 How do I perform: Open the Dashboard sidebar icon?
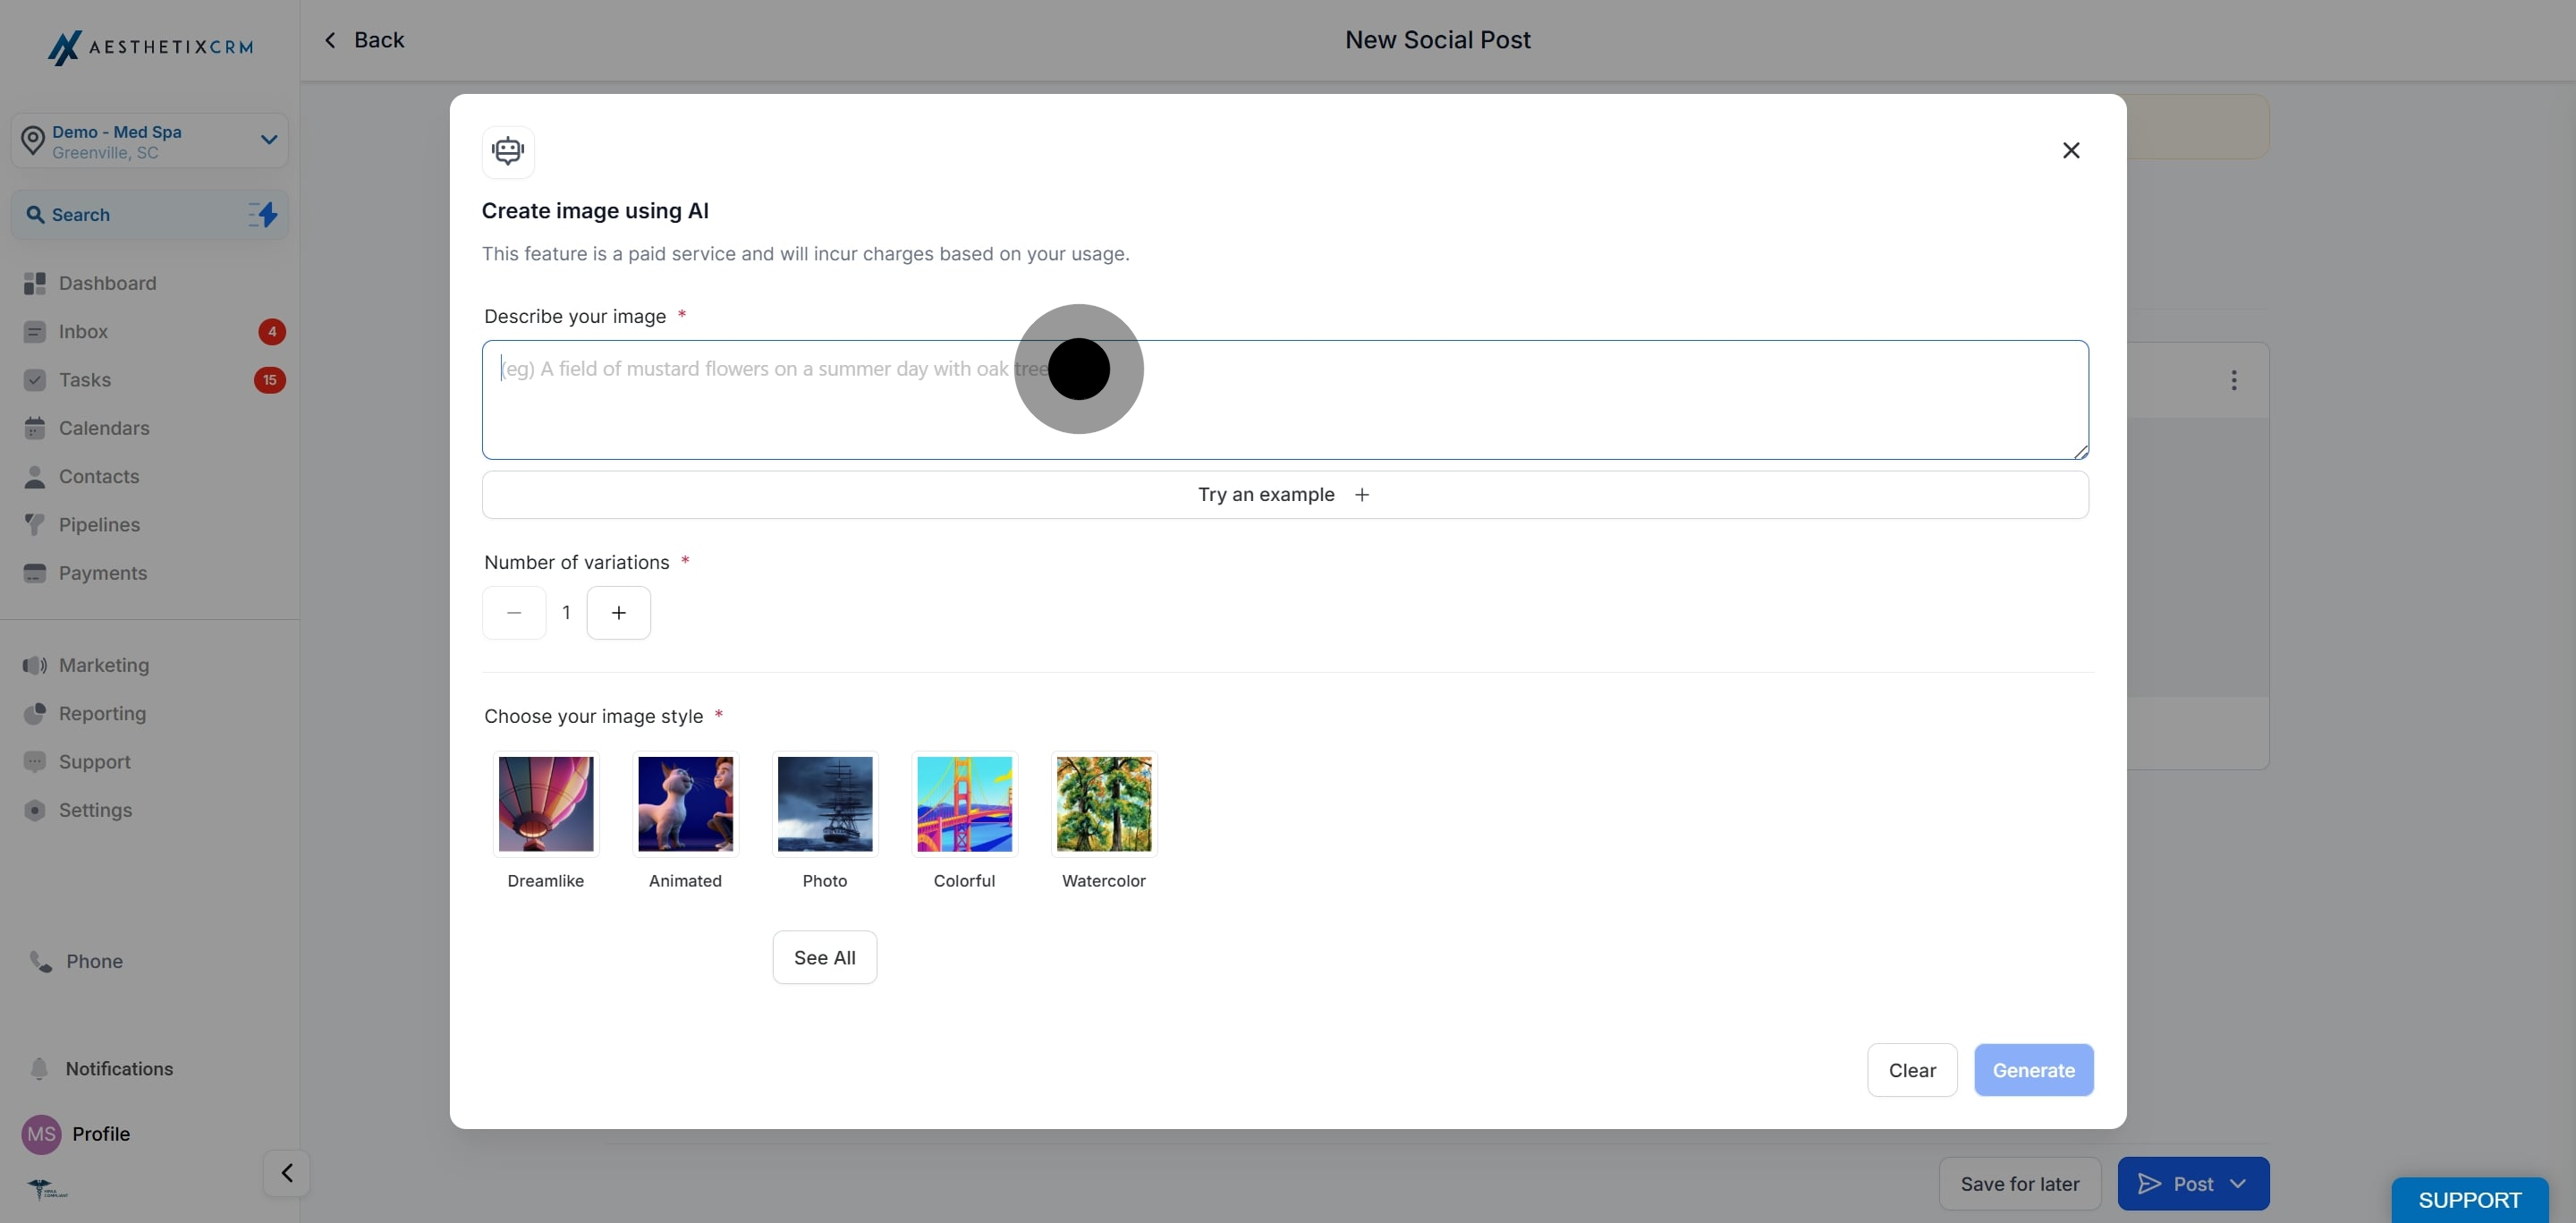[35, 283]
